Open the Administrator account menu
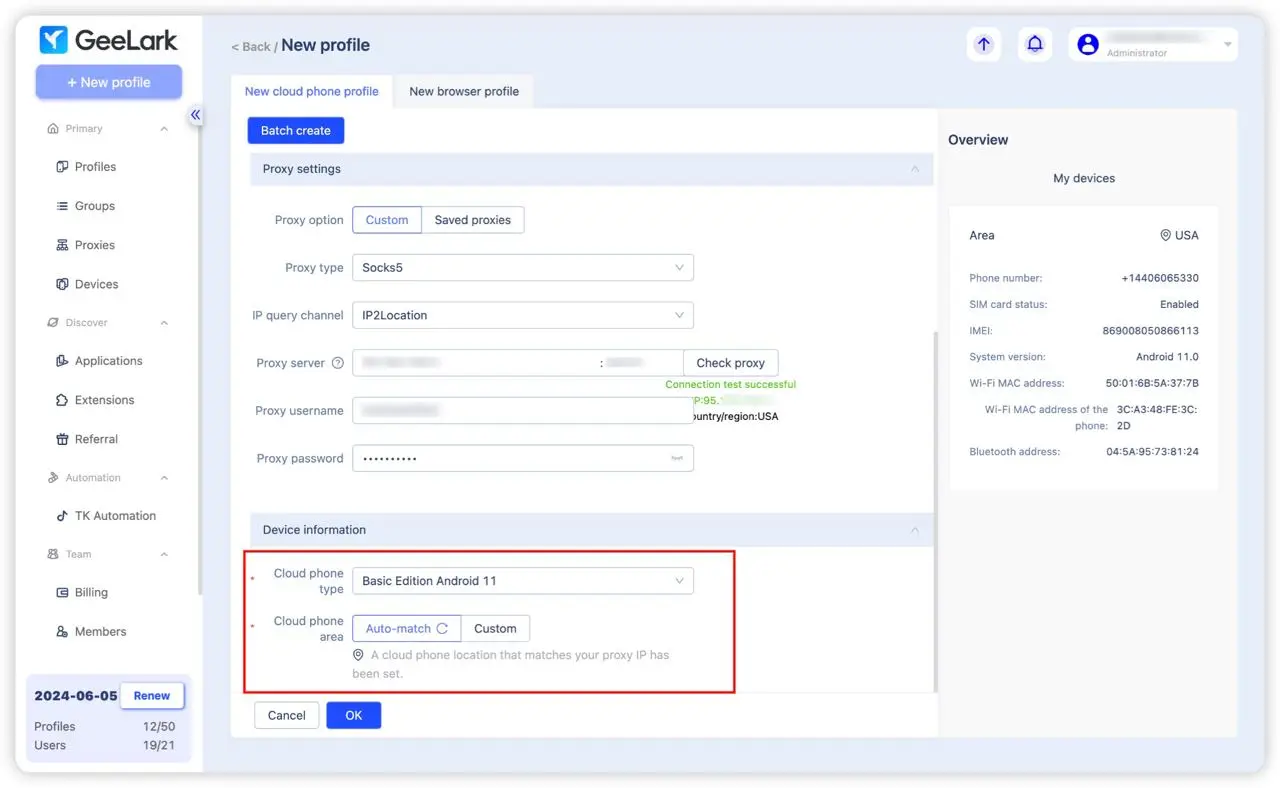The width and height of the screenshot is (1280, 788). coord(1150,44)
